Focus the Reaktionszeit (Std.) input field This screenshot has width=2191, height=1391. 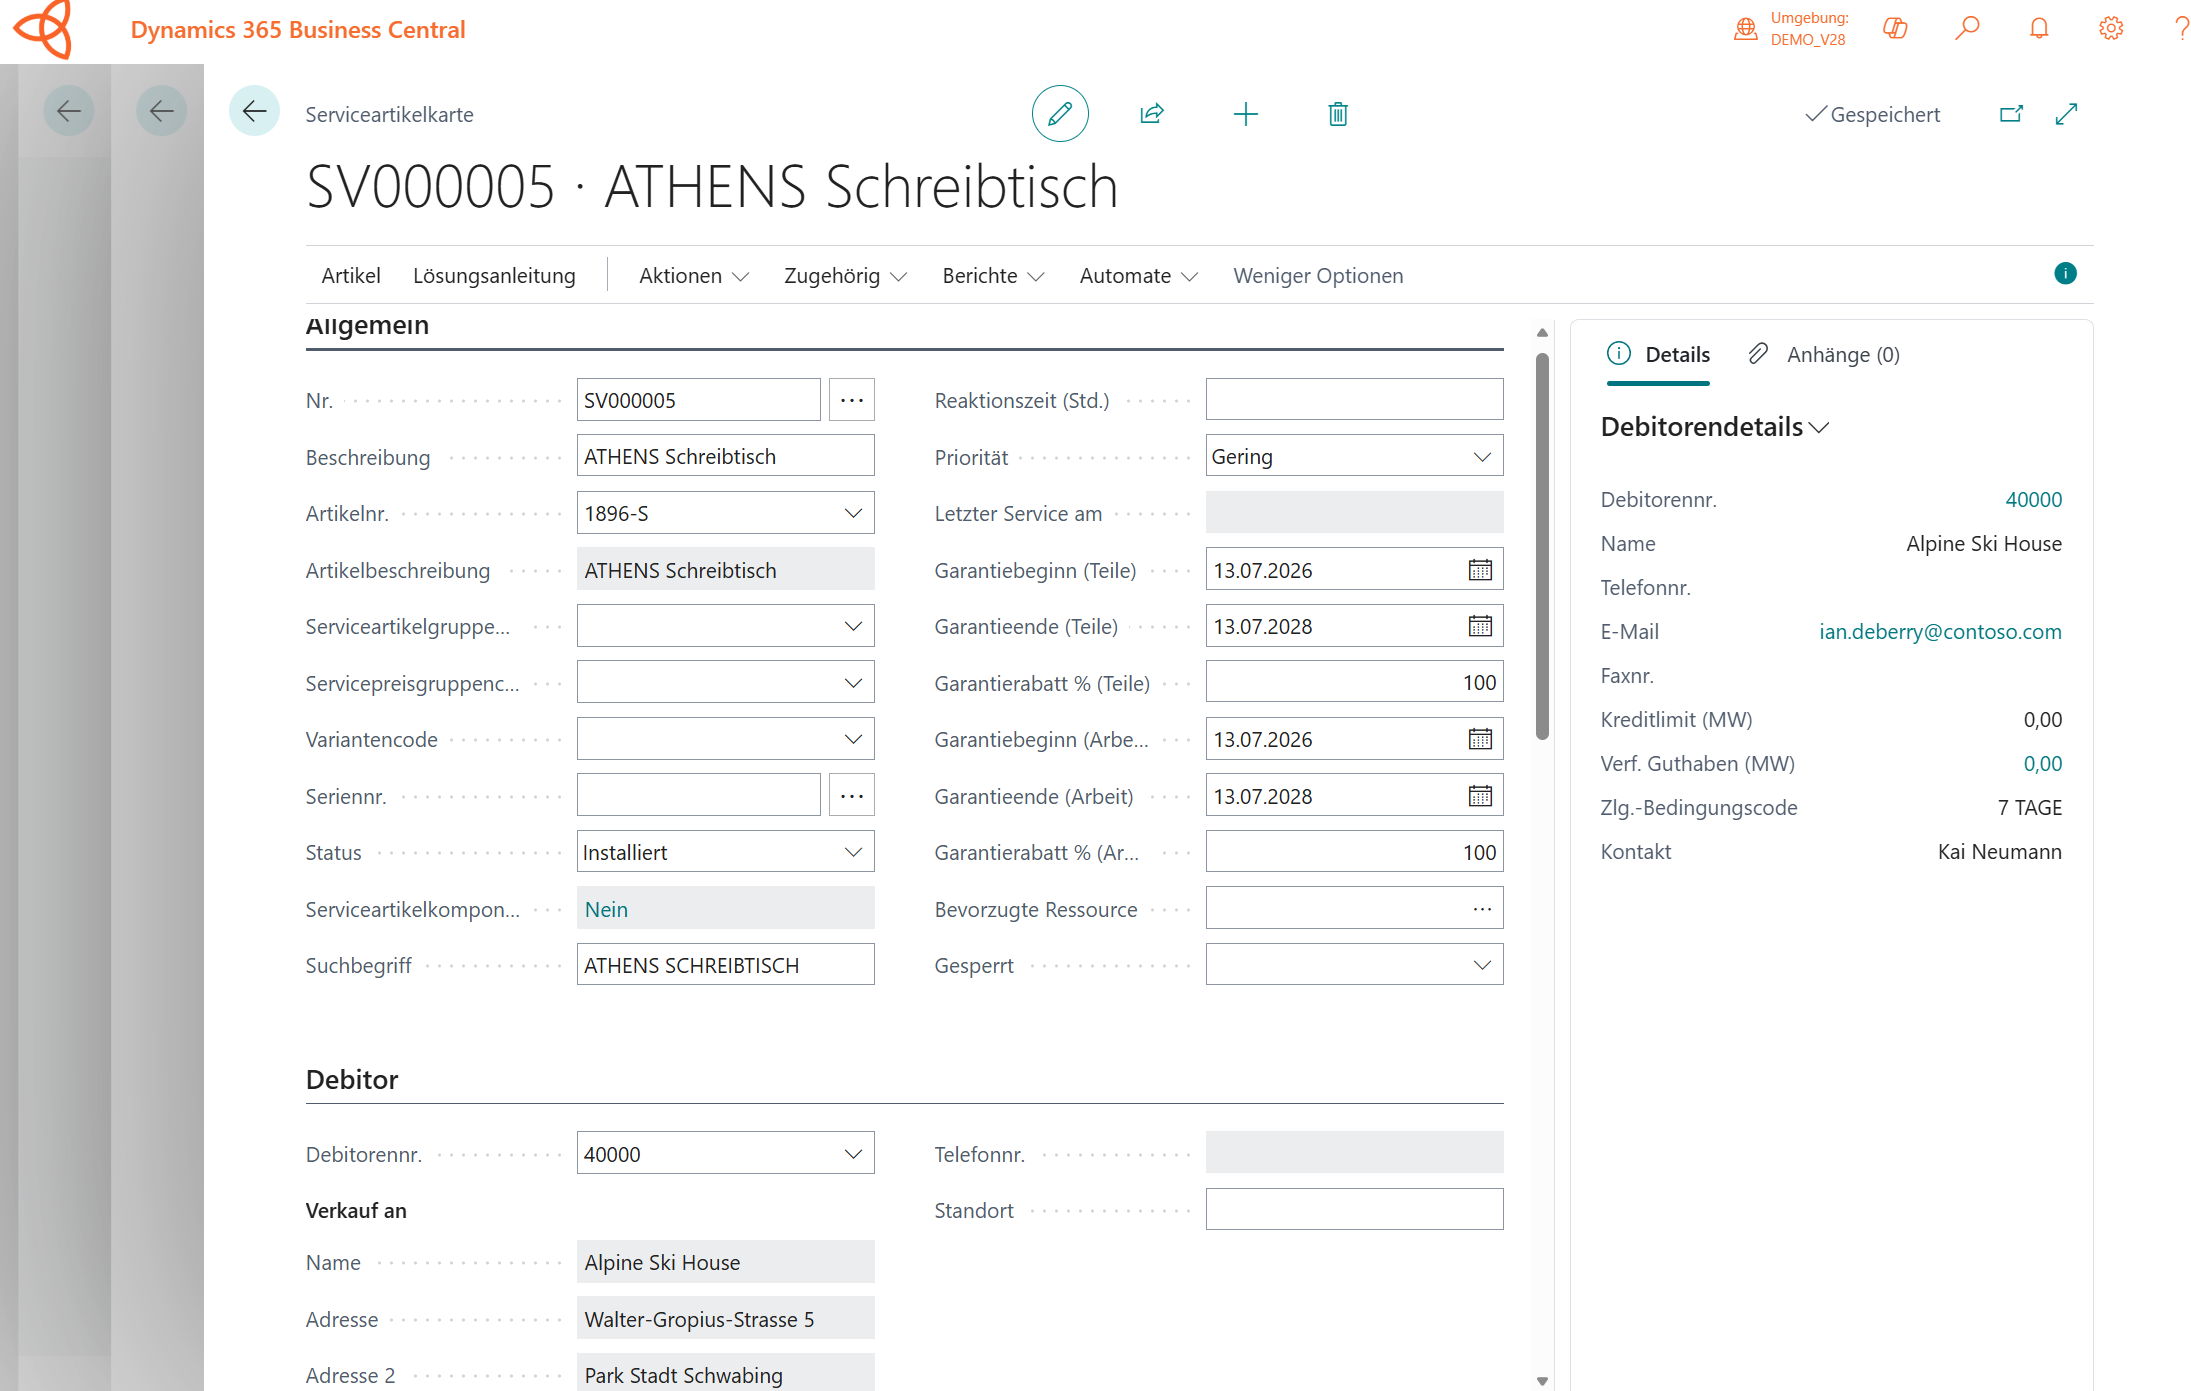[1354, 400]
